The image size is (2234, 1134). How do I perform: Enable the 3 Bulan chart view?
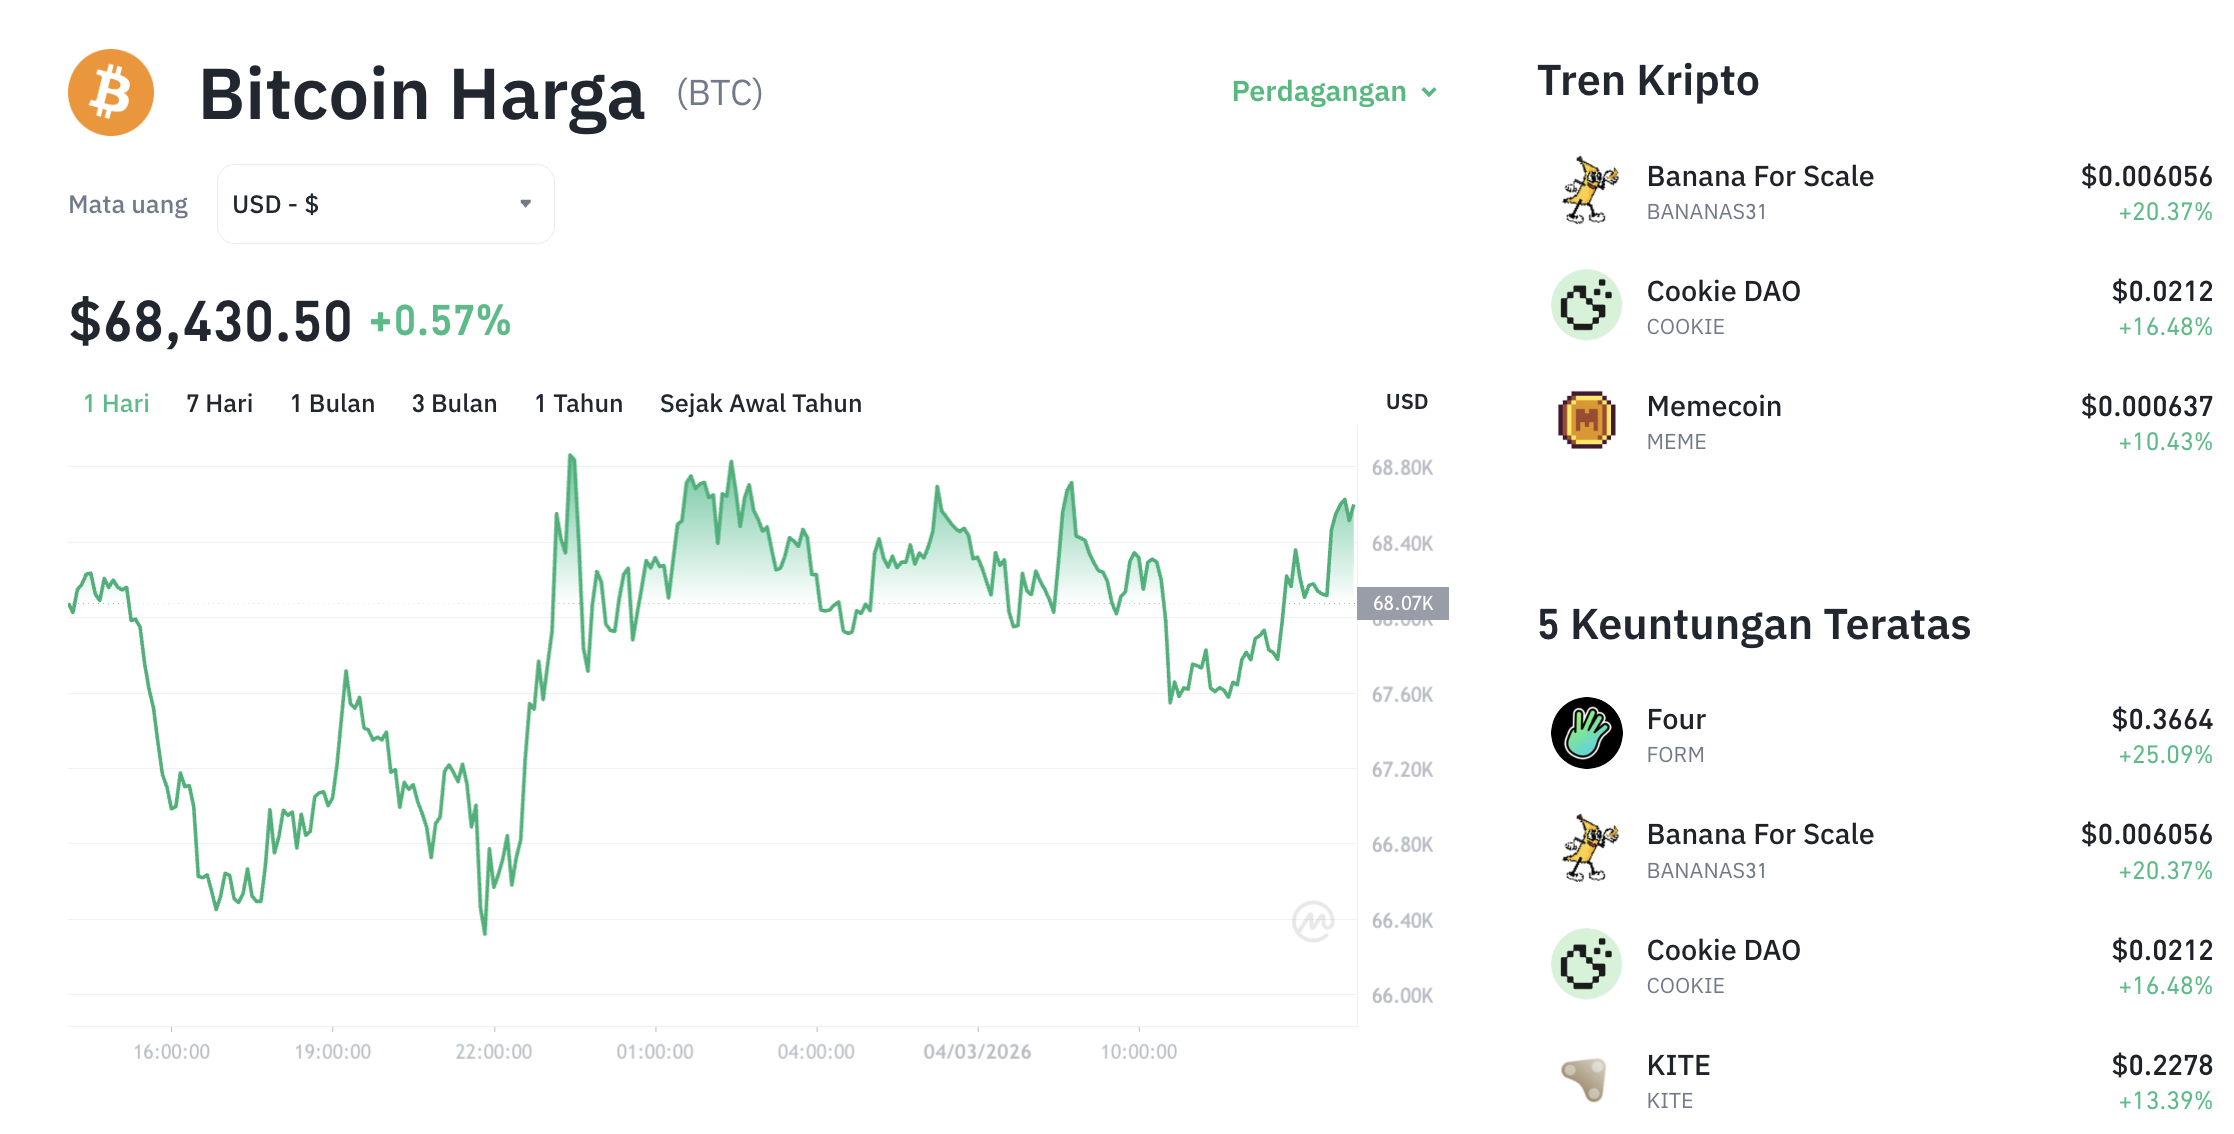point(454,403)
